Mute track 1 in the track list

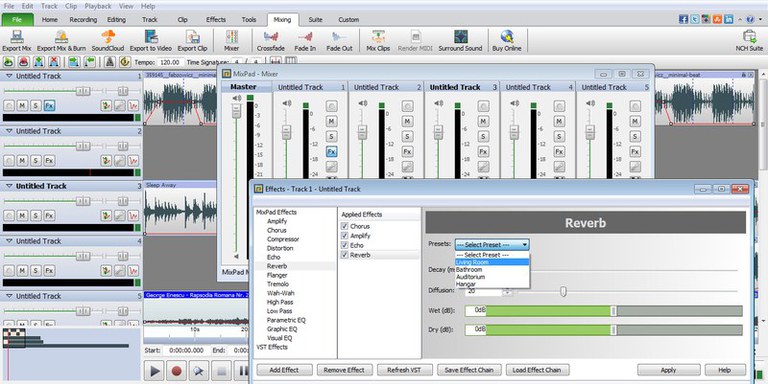pyautogui.click(x=22, y=105)
